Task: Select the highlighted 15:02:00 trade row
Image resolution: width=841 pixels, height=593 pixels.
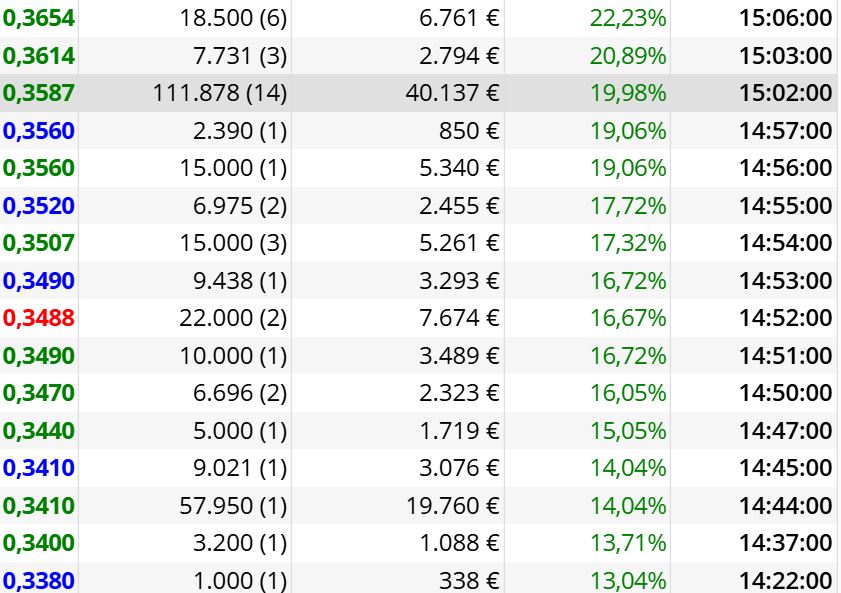Action: click(418, 93)
